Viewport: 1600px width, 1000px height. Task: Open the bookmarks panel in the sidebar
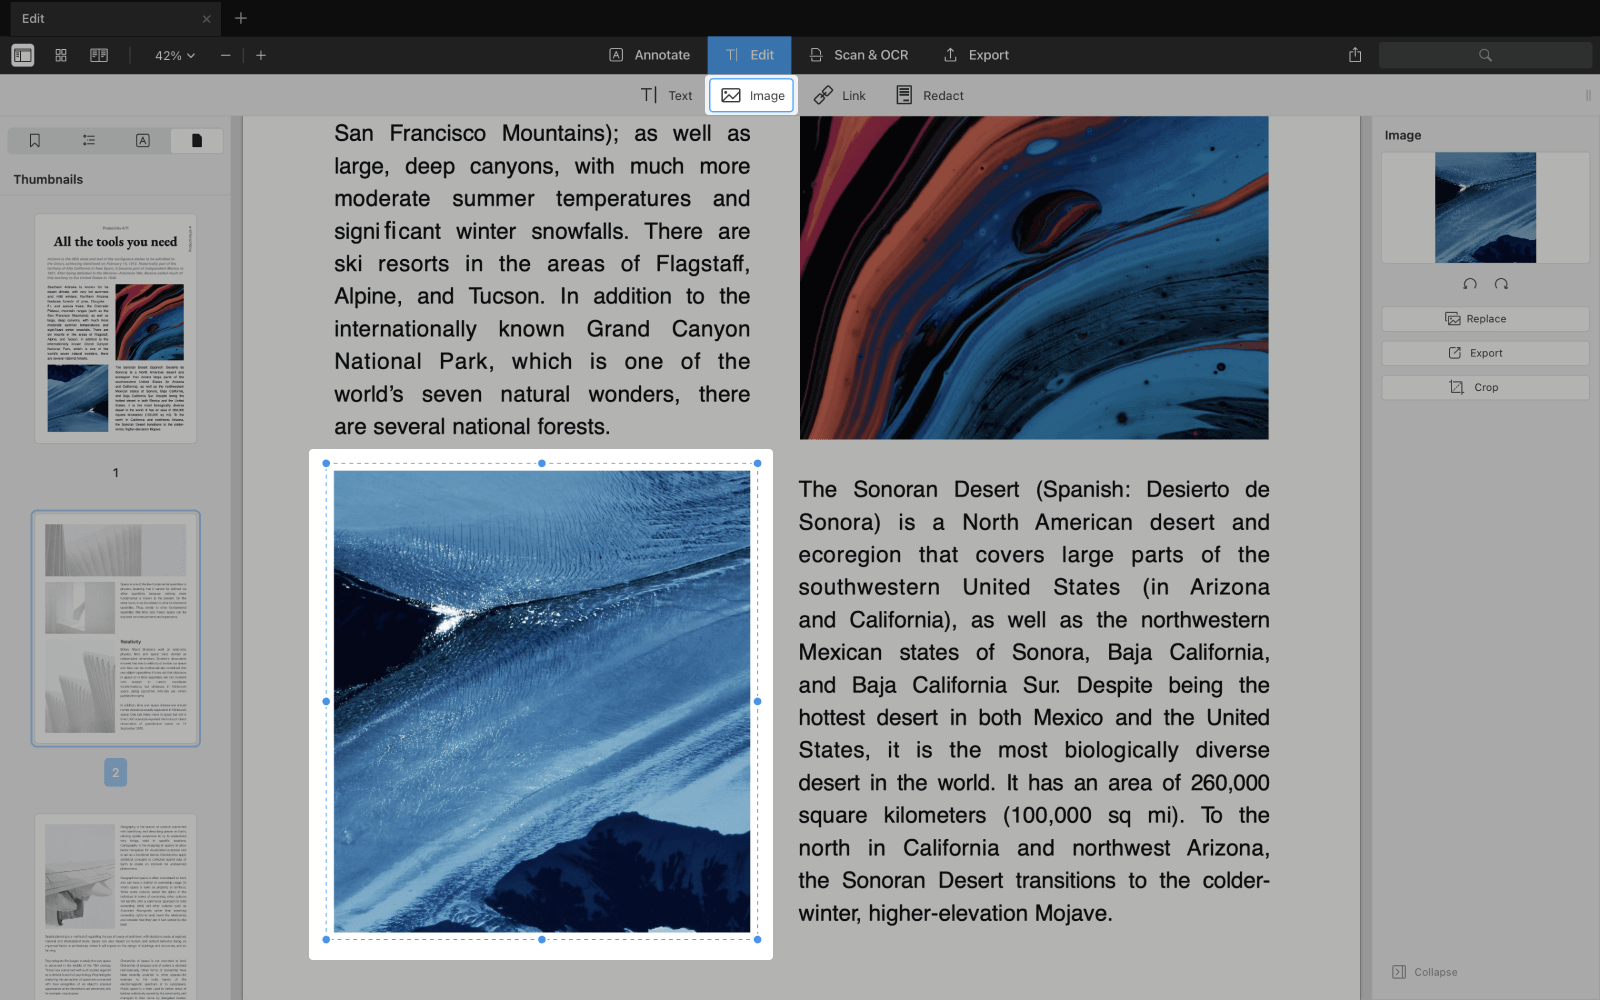click(x=35, y=140)
